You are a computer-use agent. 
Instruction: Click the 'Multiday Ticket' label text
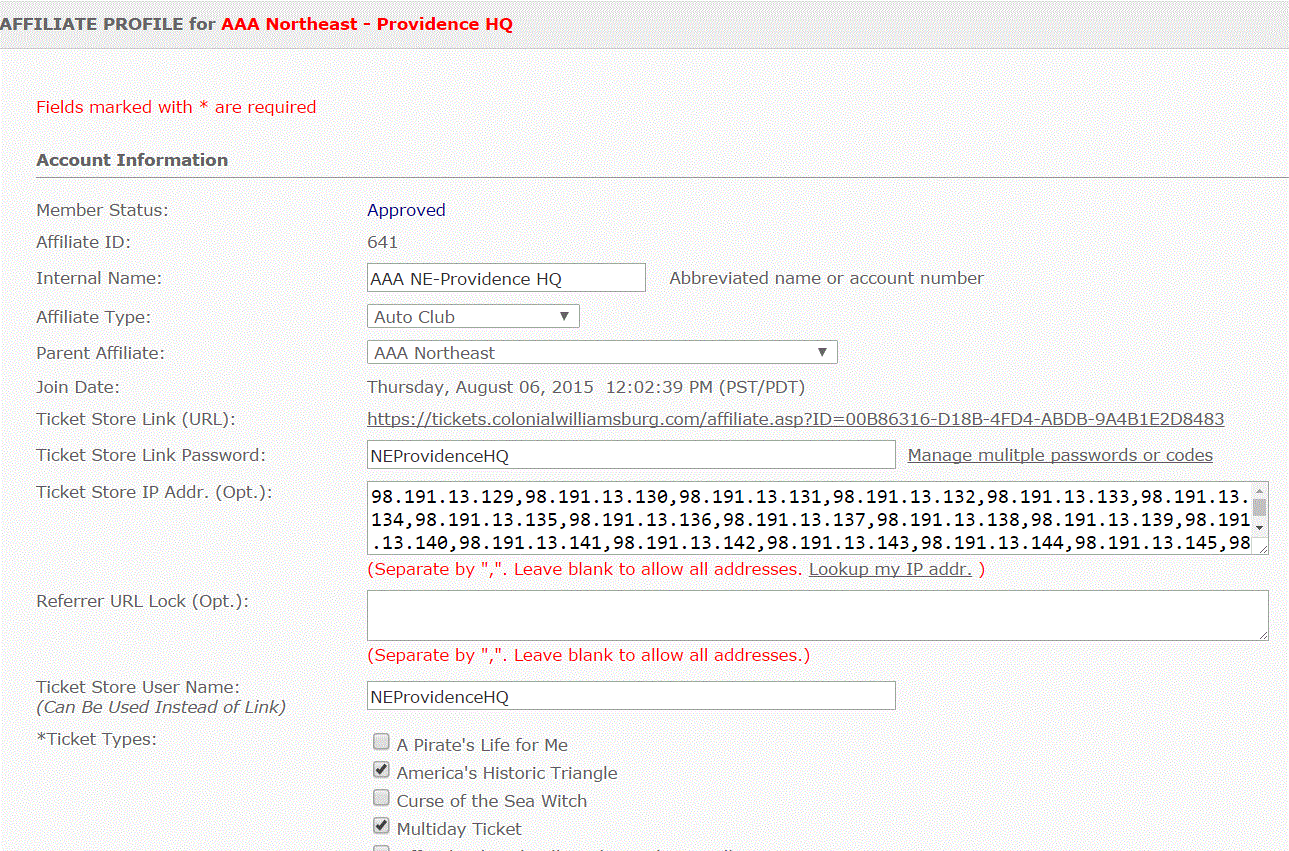coord(459,829)
